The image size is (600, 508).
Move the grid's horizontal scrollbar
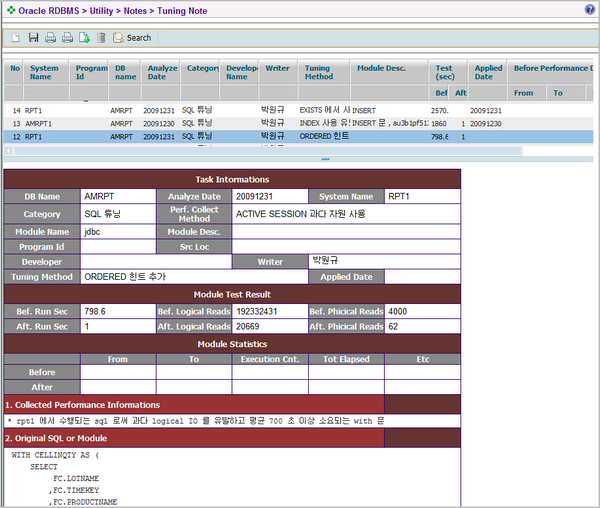pyautogui.click(x=268, y=151)
